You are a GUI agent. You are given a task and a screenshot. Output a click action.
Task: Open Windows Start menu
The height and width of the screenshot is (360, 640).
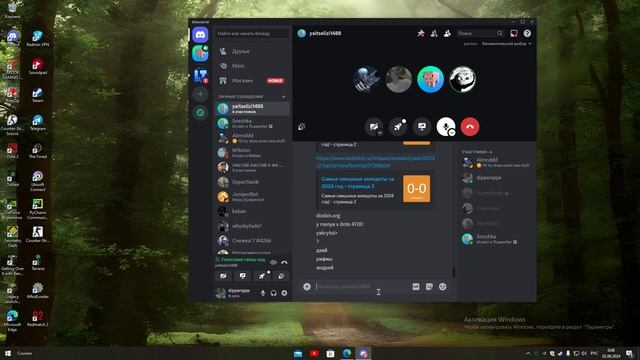coord(7,353)
